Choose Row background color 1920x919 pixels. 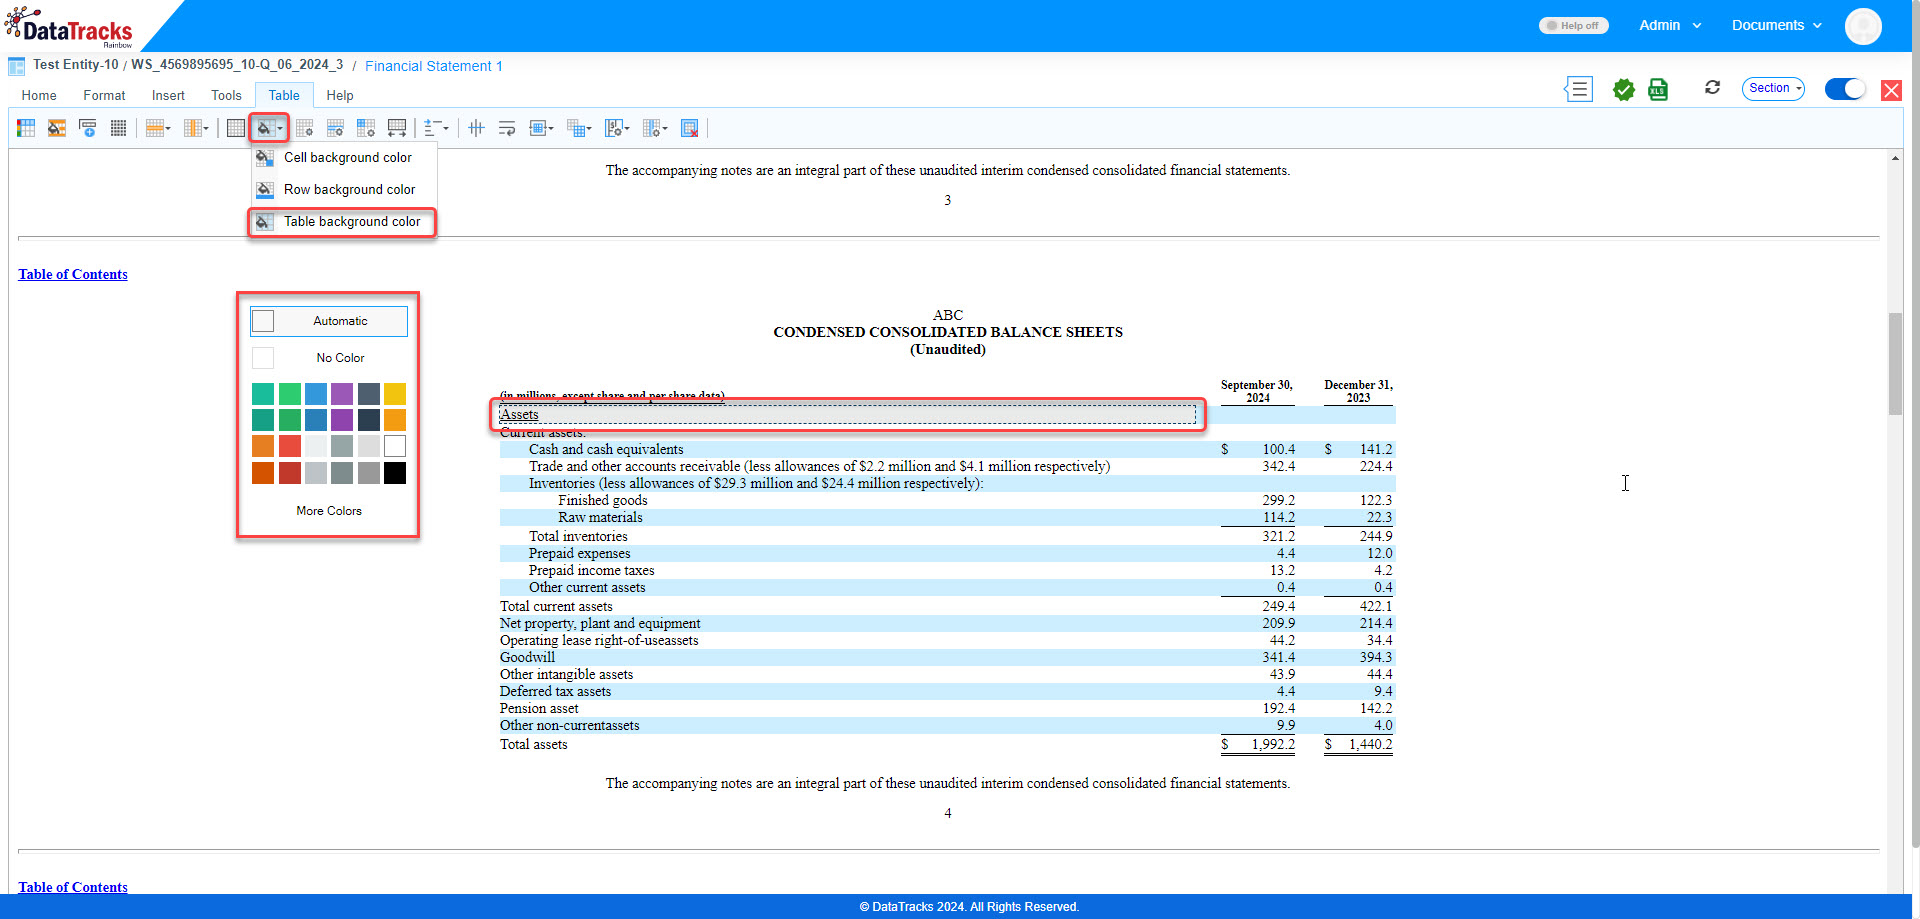click(x=344, y=190)
